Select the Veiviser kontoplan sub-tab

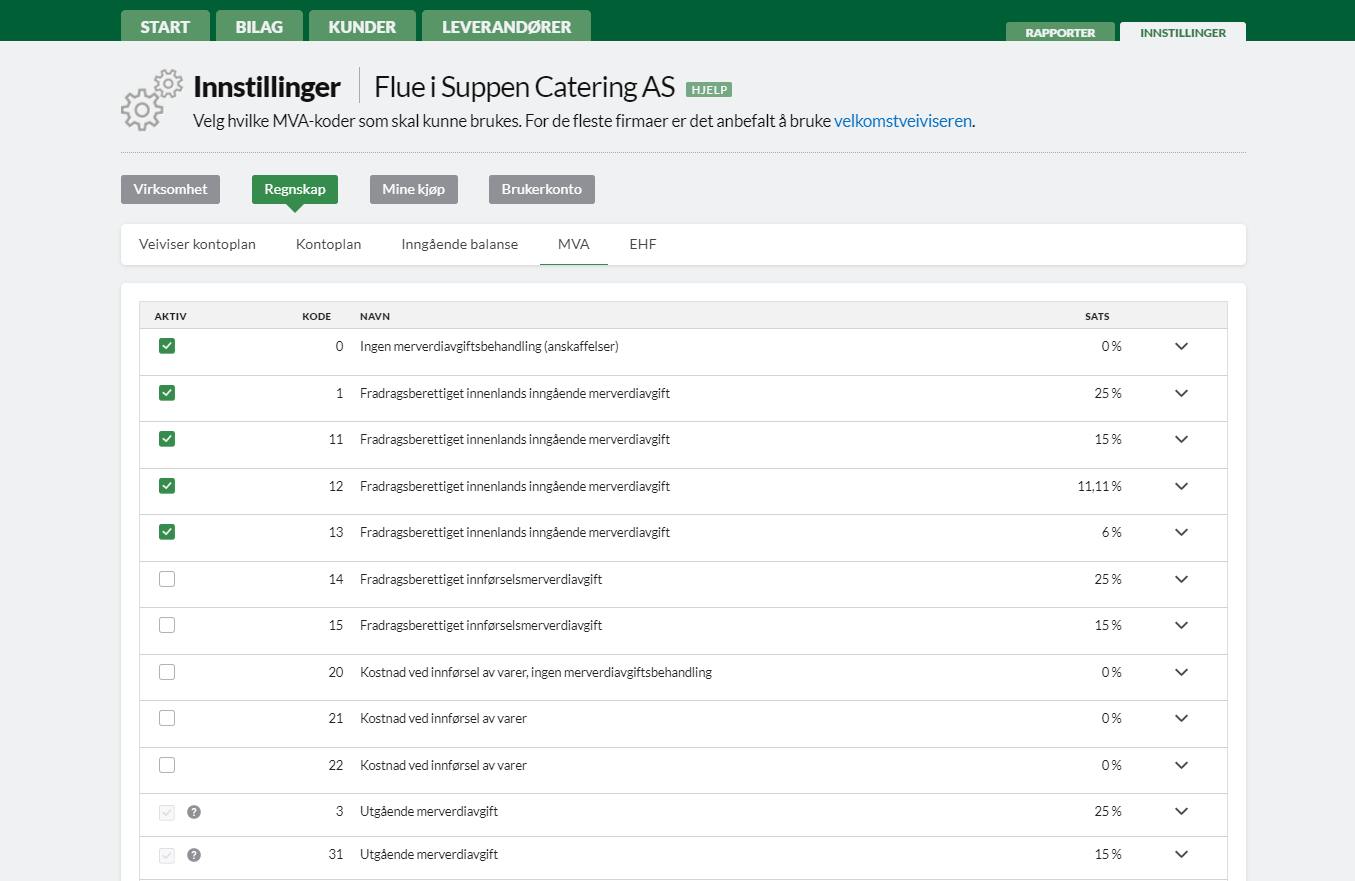(197, 244)
